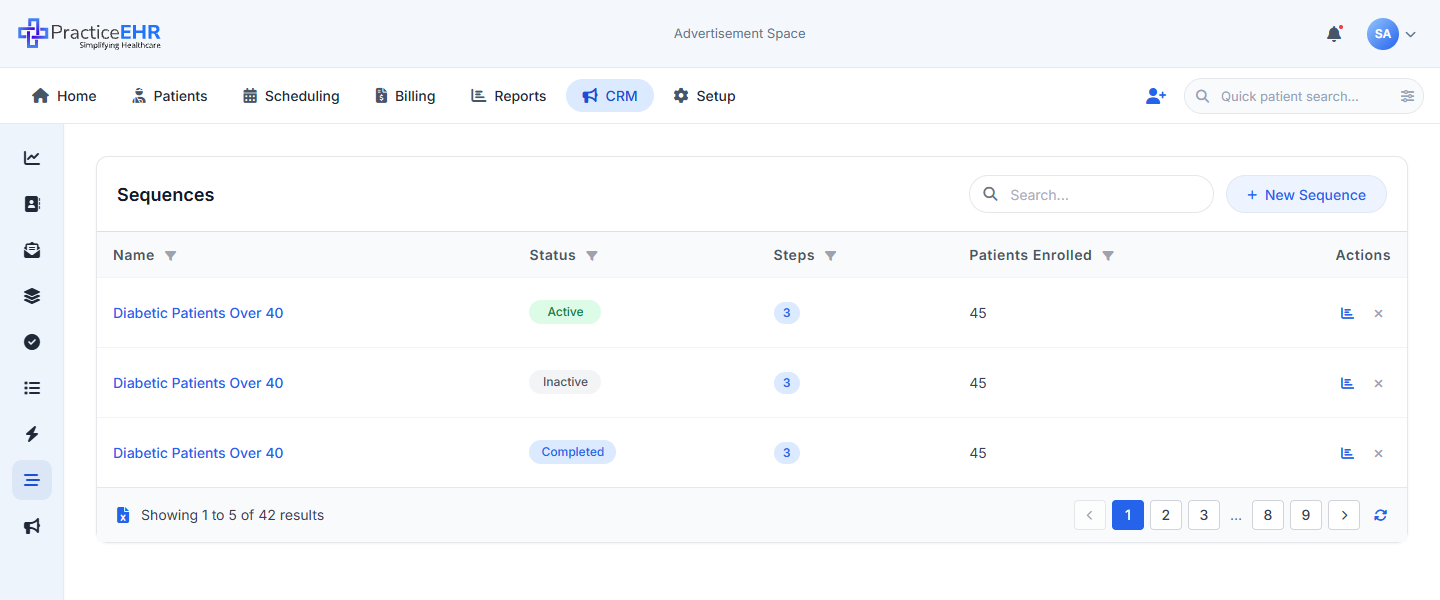Go to page 8
Image resolution: width=1440 pixels, height=600 pixels.
tap(1268, 515)
